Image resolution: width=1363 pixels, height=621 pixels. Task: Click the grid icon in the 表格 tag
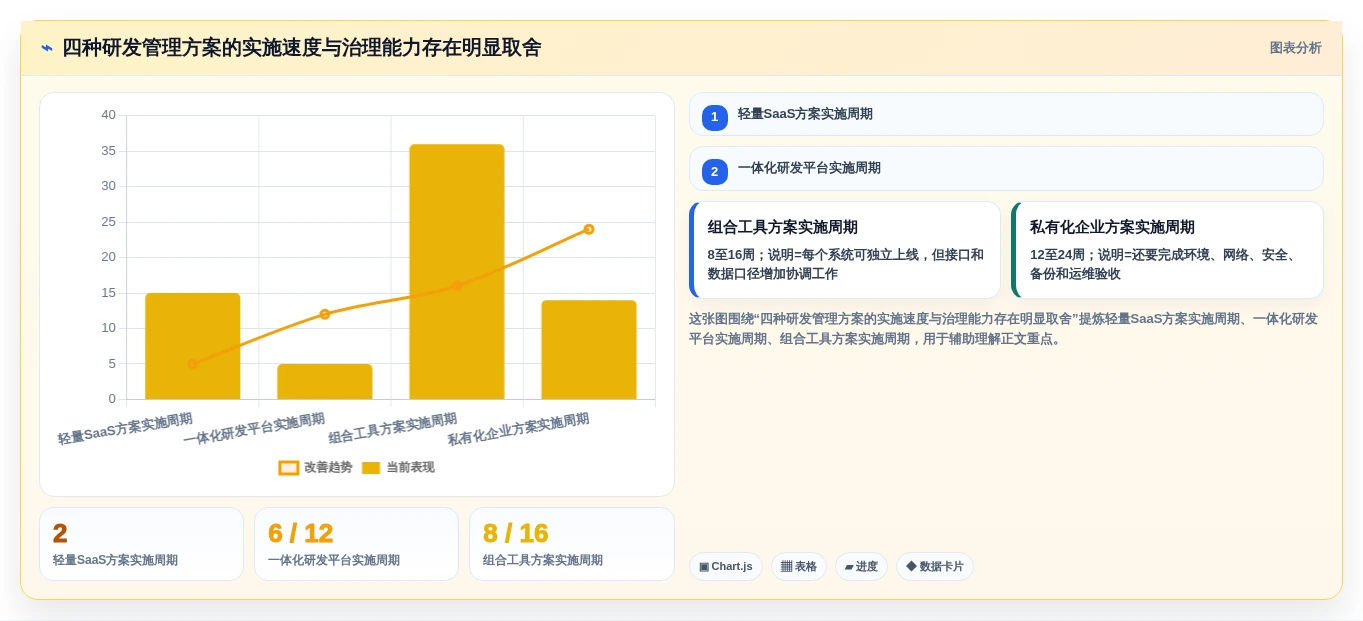click(x=786, y=567)
